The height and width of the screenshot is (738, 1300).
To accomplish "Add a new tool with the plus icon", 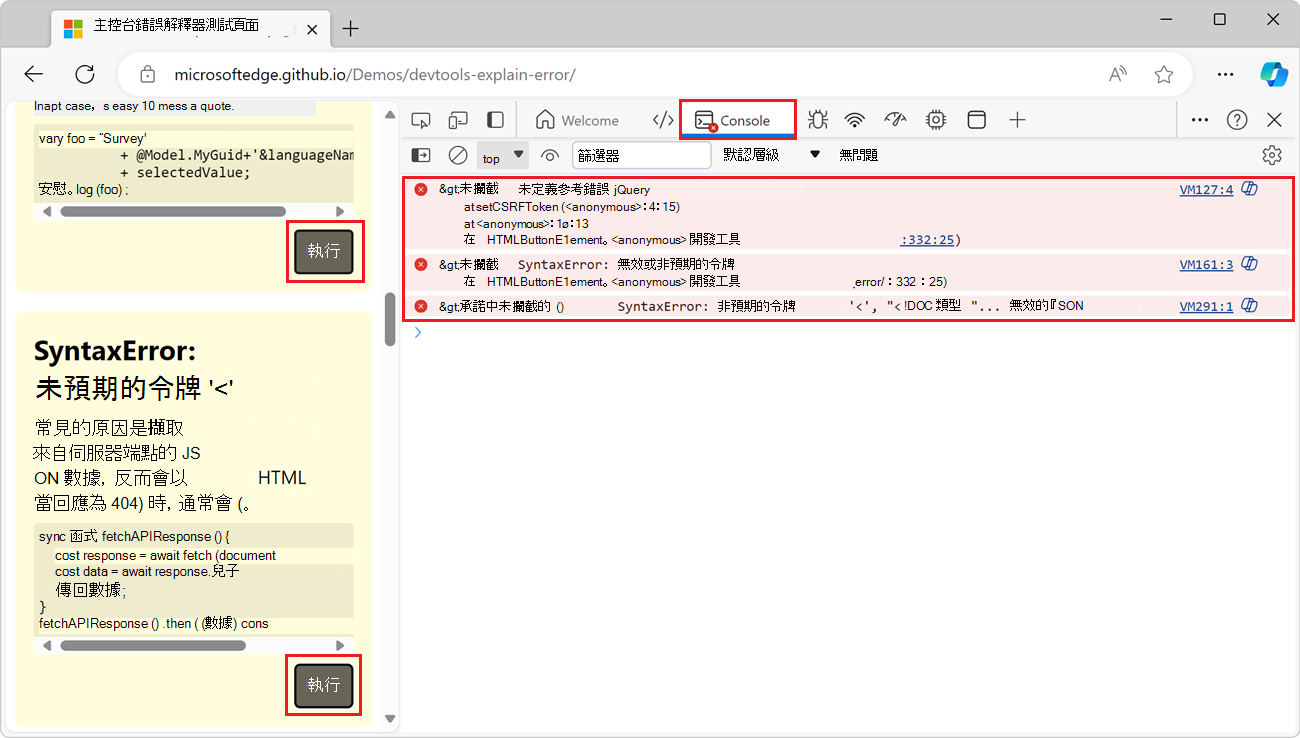I will pos(1017,119).
